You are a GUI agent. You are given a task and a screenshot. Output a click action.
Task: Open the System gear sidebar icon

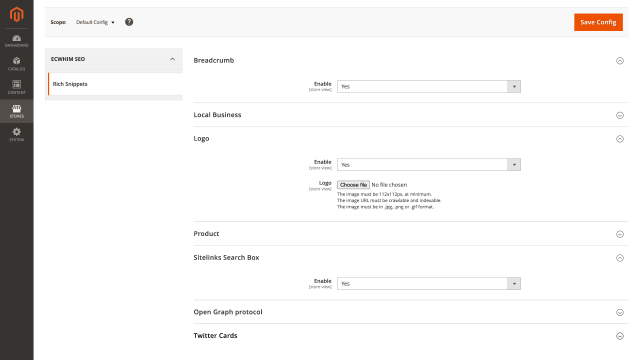[x=17, y=134]
